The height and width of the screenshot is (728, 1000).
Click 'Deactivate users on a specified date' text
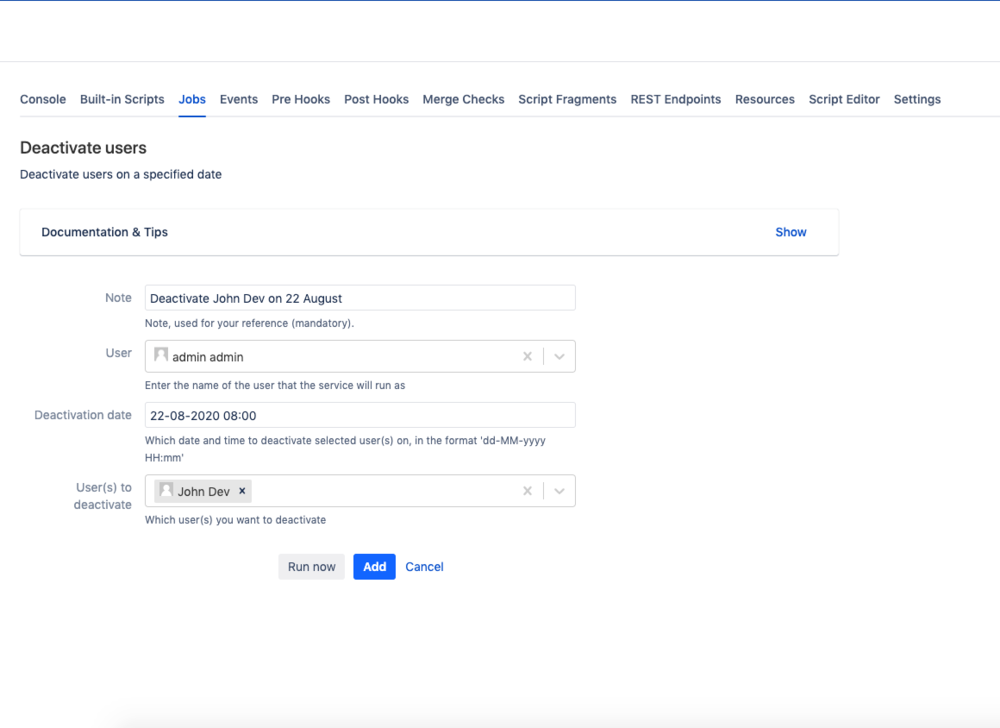(121, 175)
